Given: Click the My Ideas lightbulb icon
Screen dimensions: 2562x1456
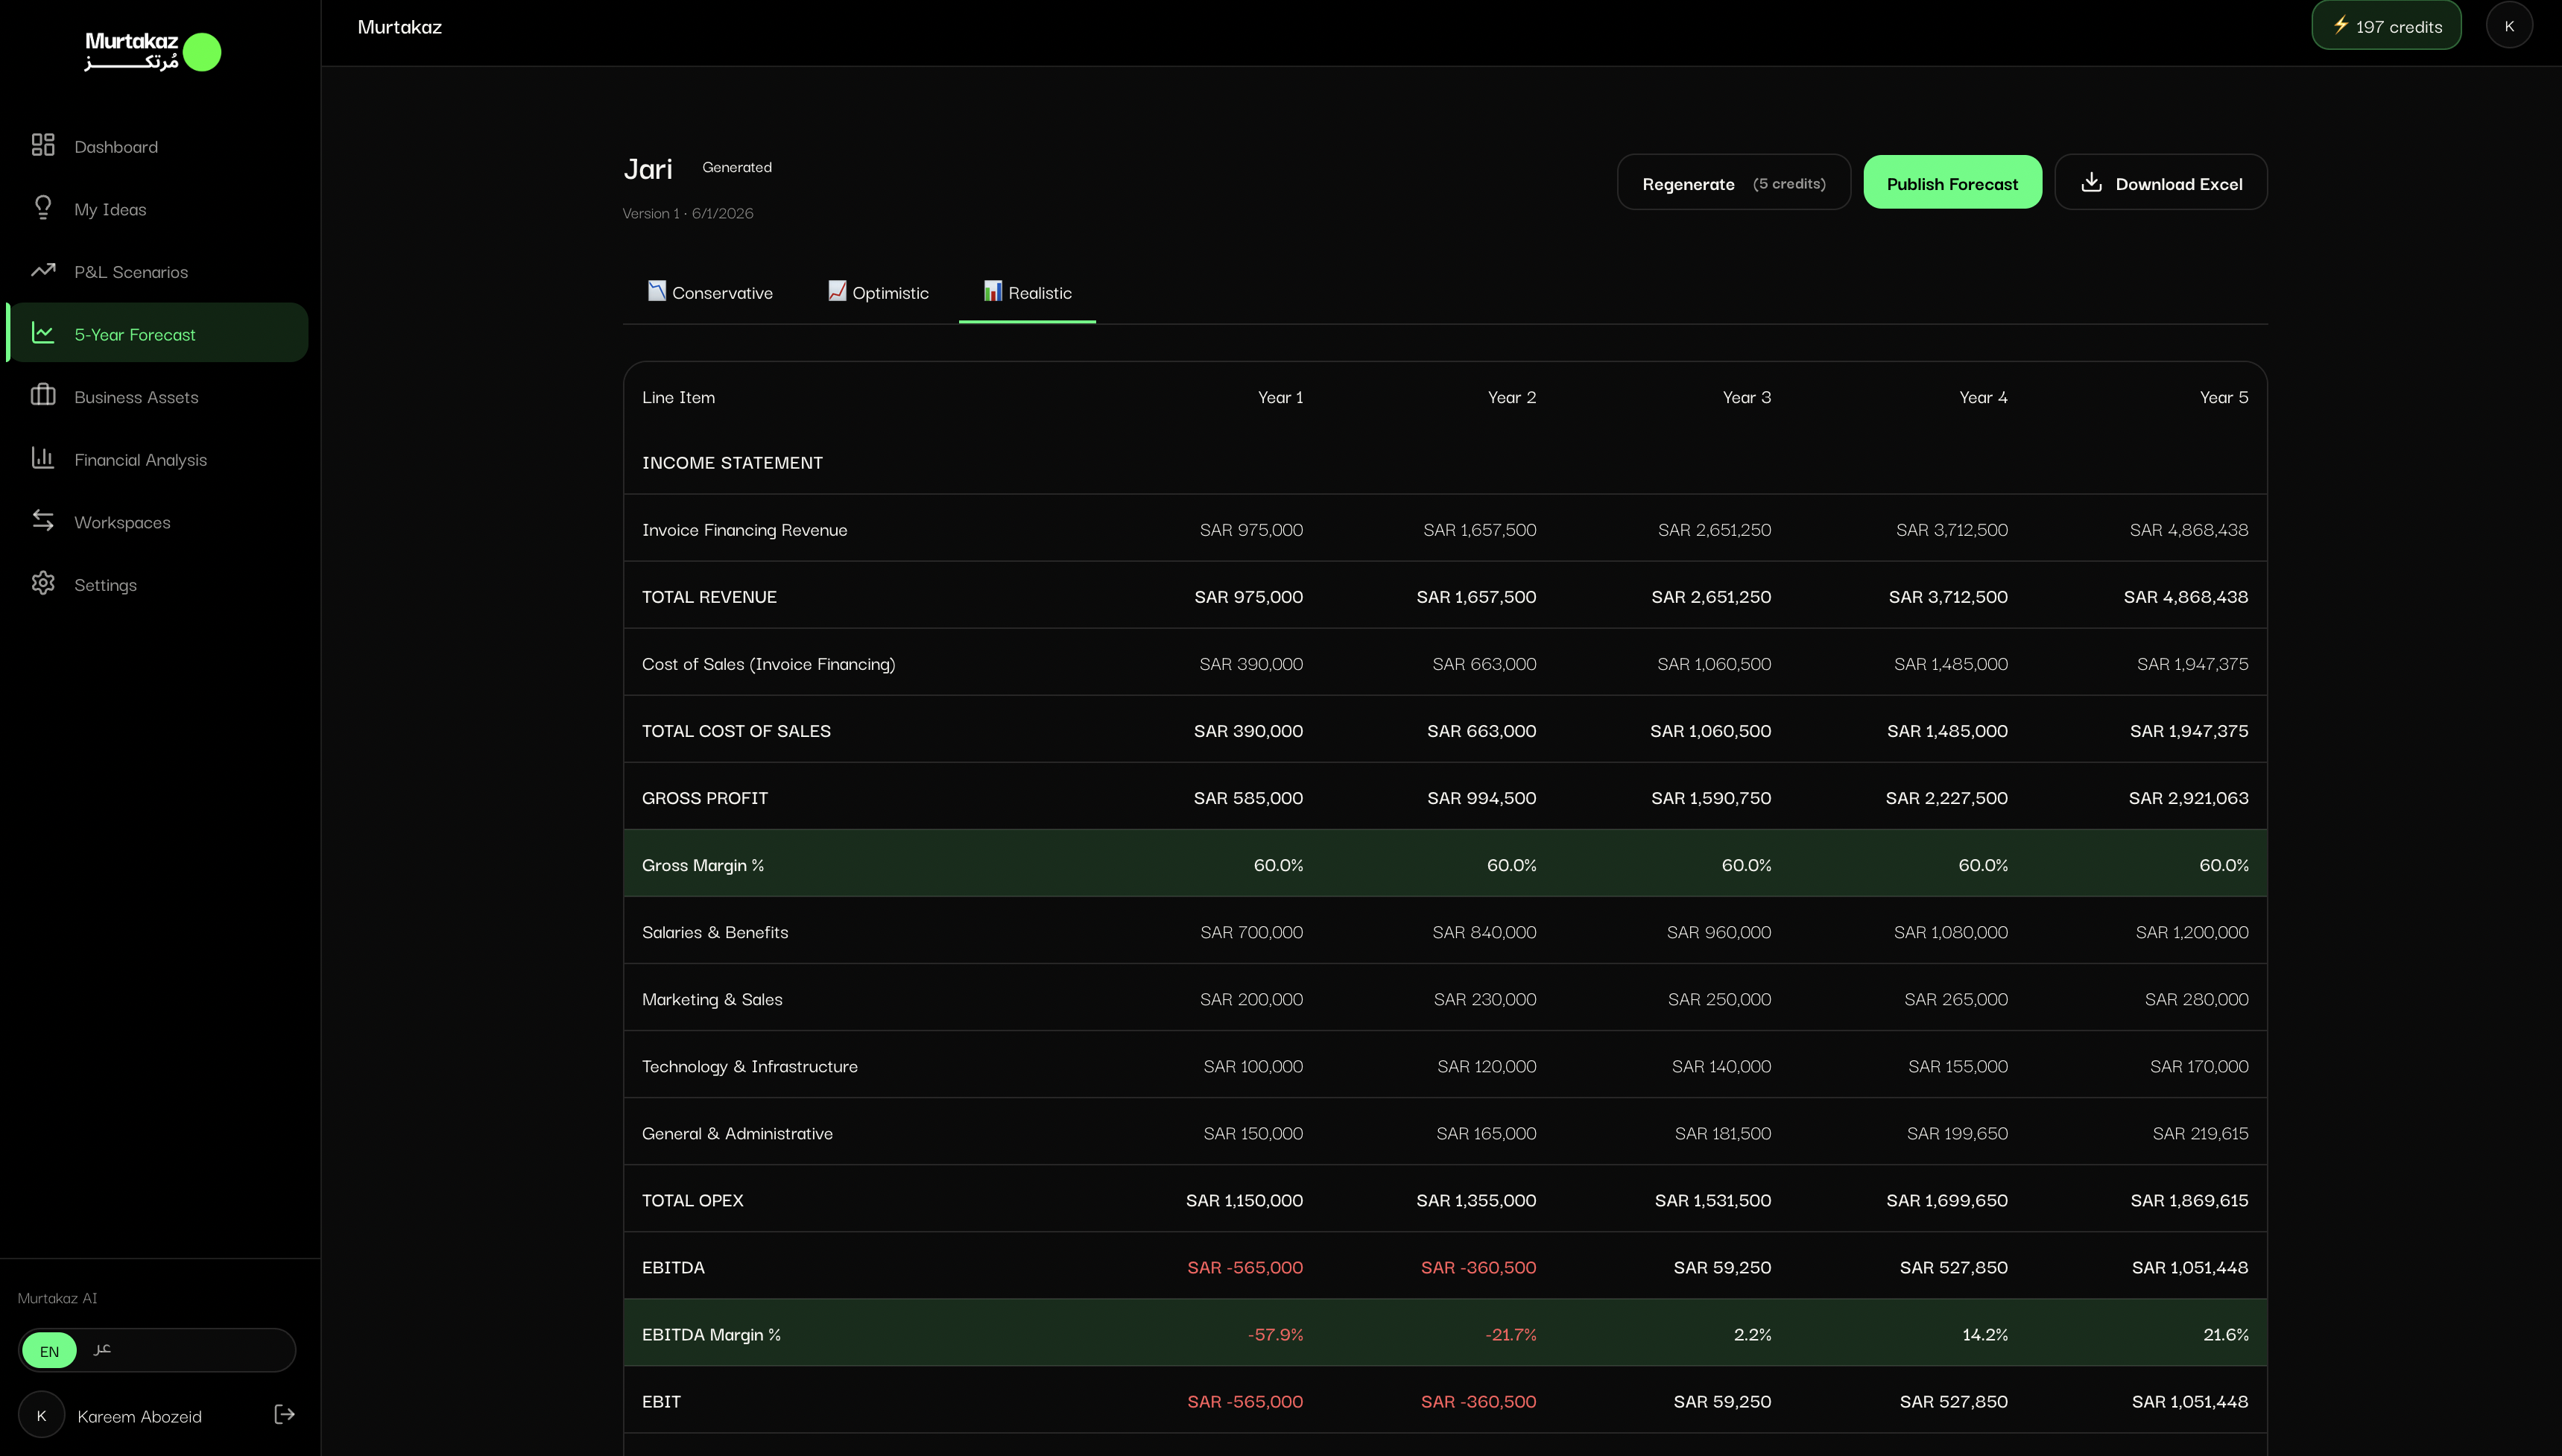Looking at the screenshot, I should click(43, 208).
